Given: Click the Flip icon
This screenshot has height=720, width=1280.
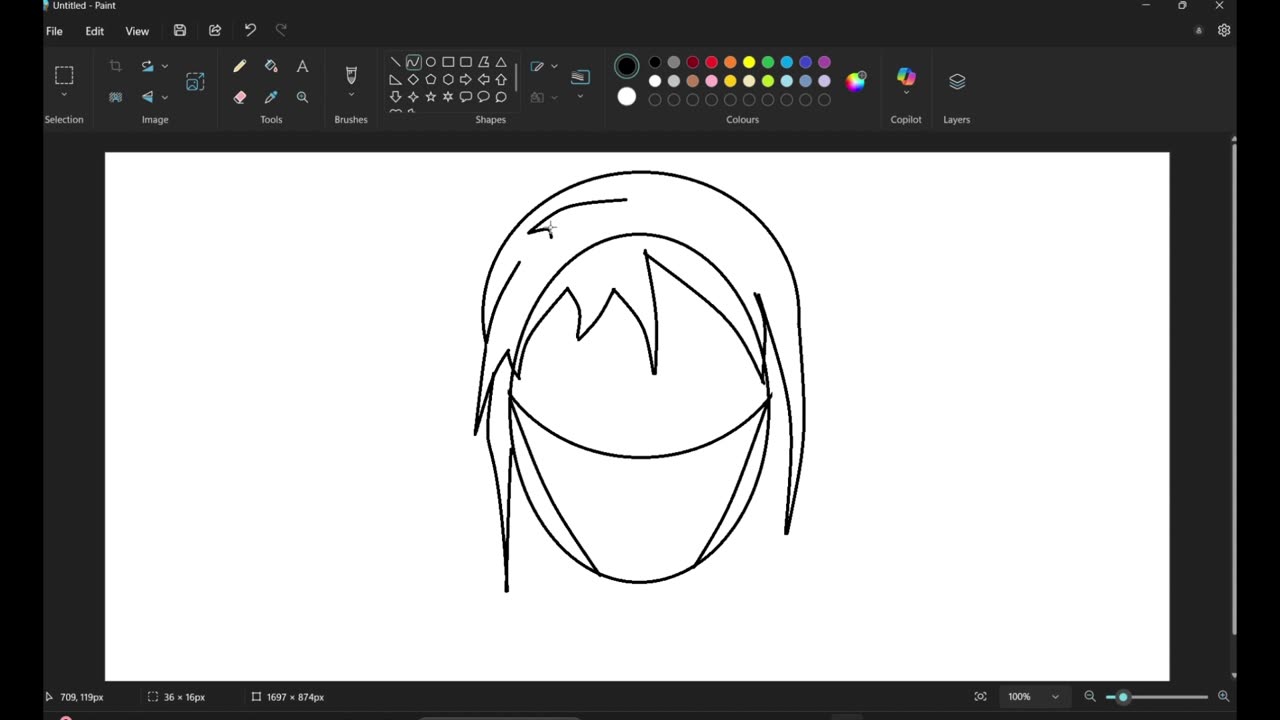Looking at the screenshot, I should point(148,97).
